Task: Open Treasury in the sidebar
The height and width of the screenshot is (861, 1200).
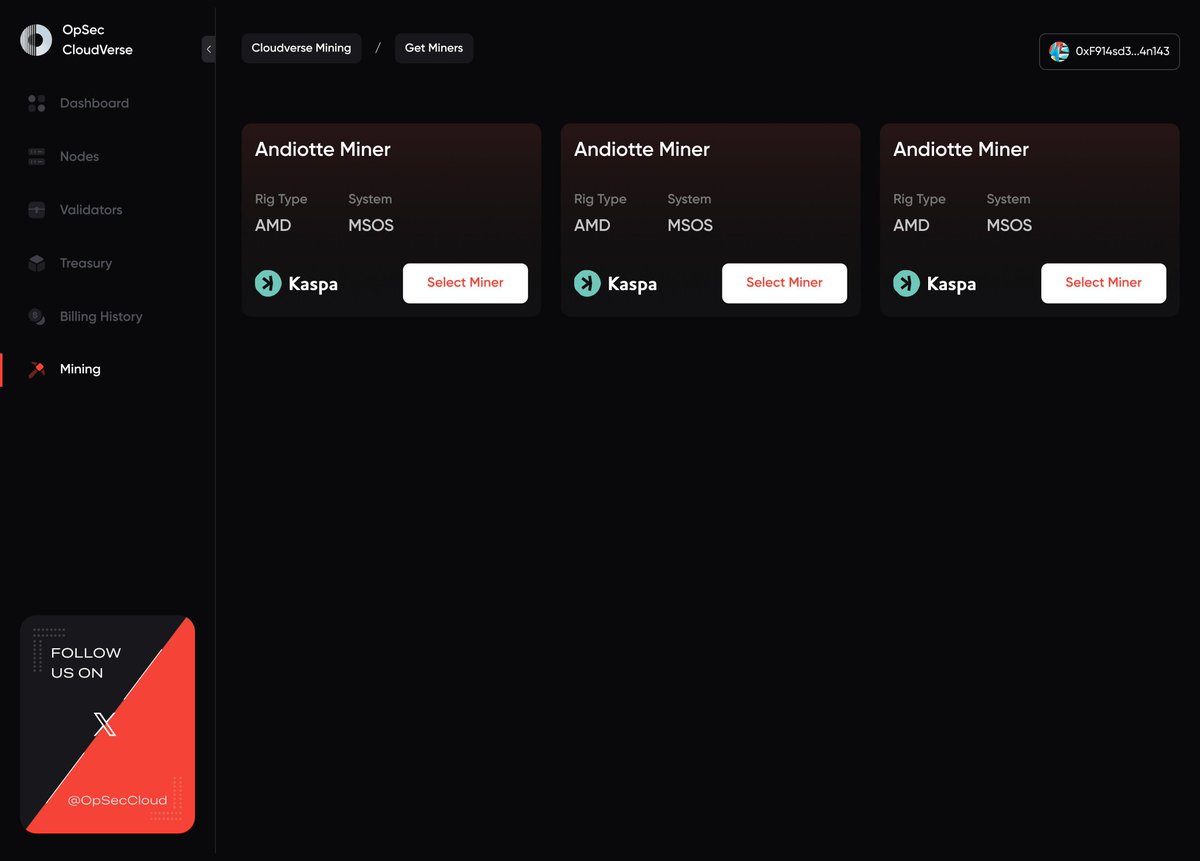Action: (86, 263)
